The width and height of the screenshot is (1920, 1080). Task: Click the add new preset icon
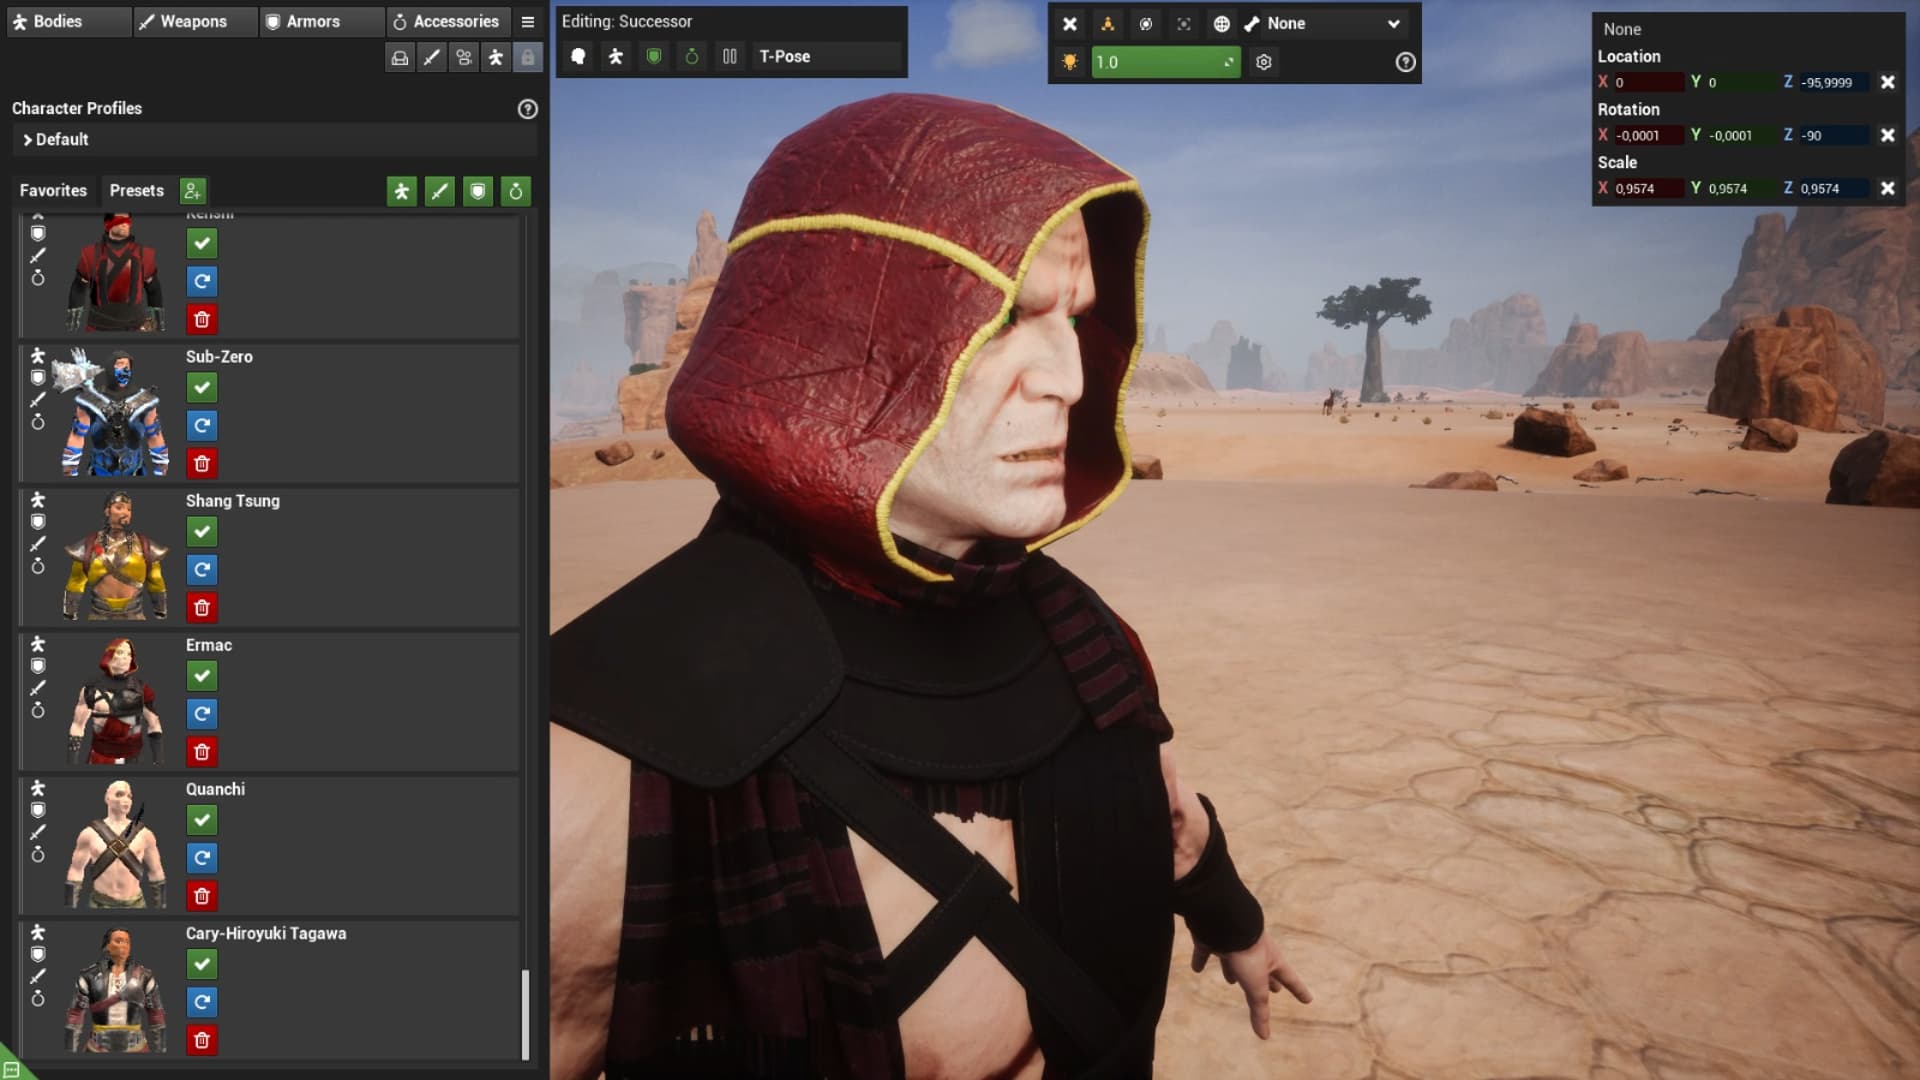(192, 191)
